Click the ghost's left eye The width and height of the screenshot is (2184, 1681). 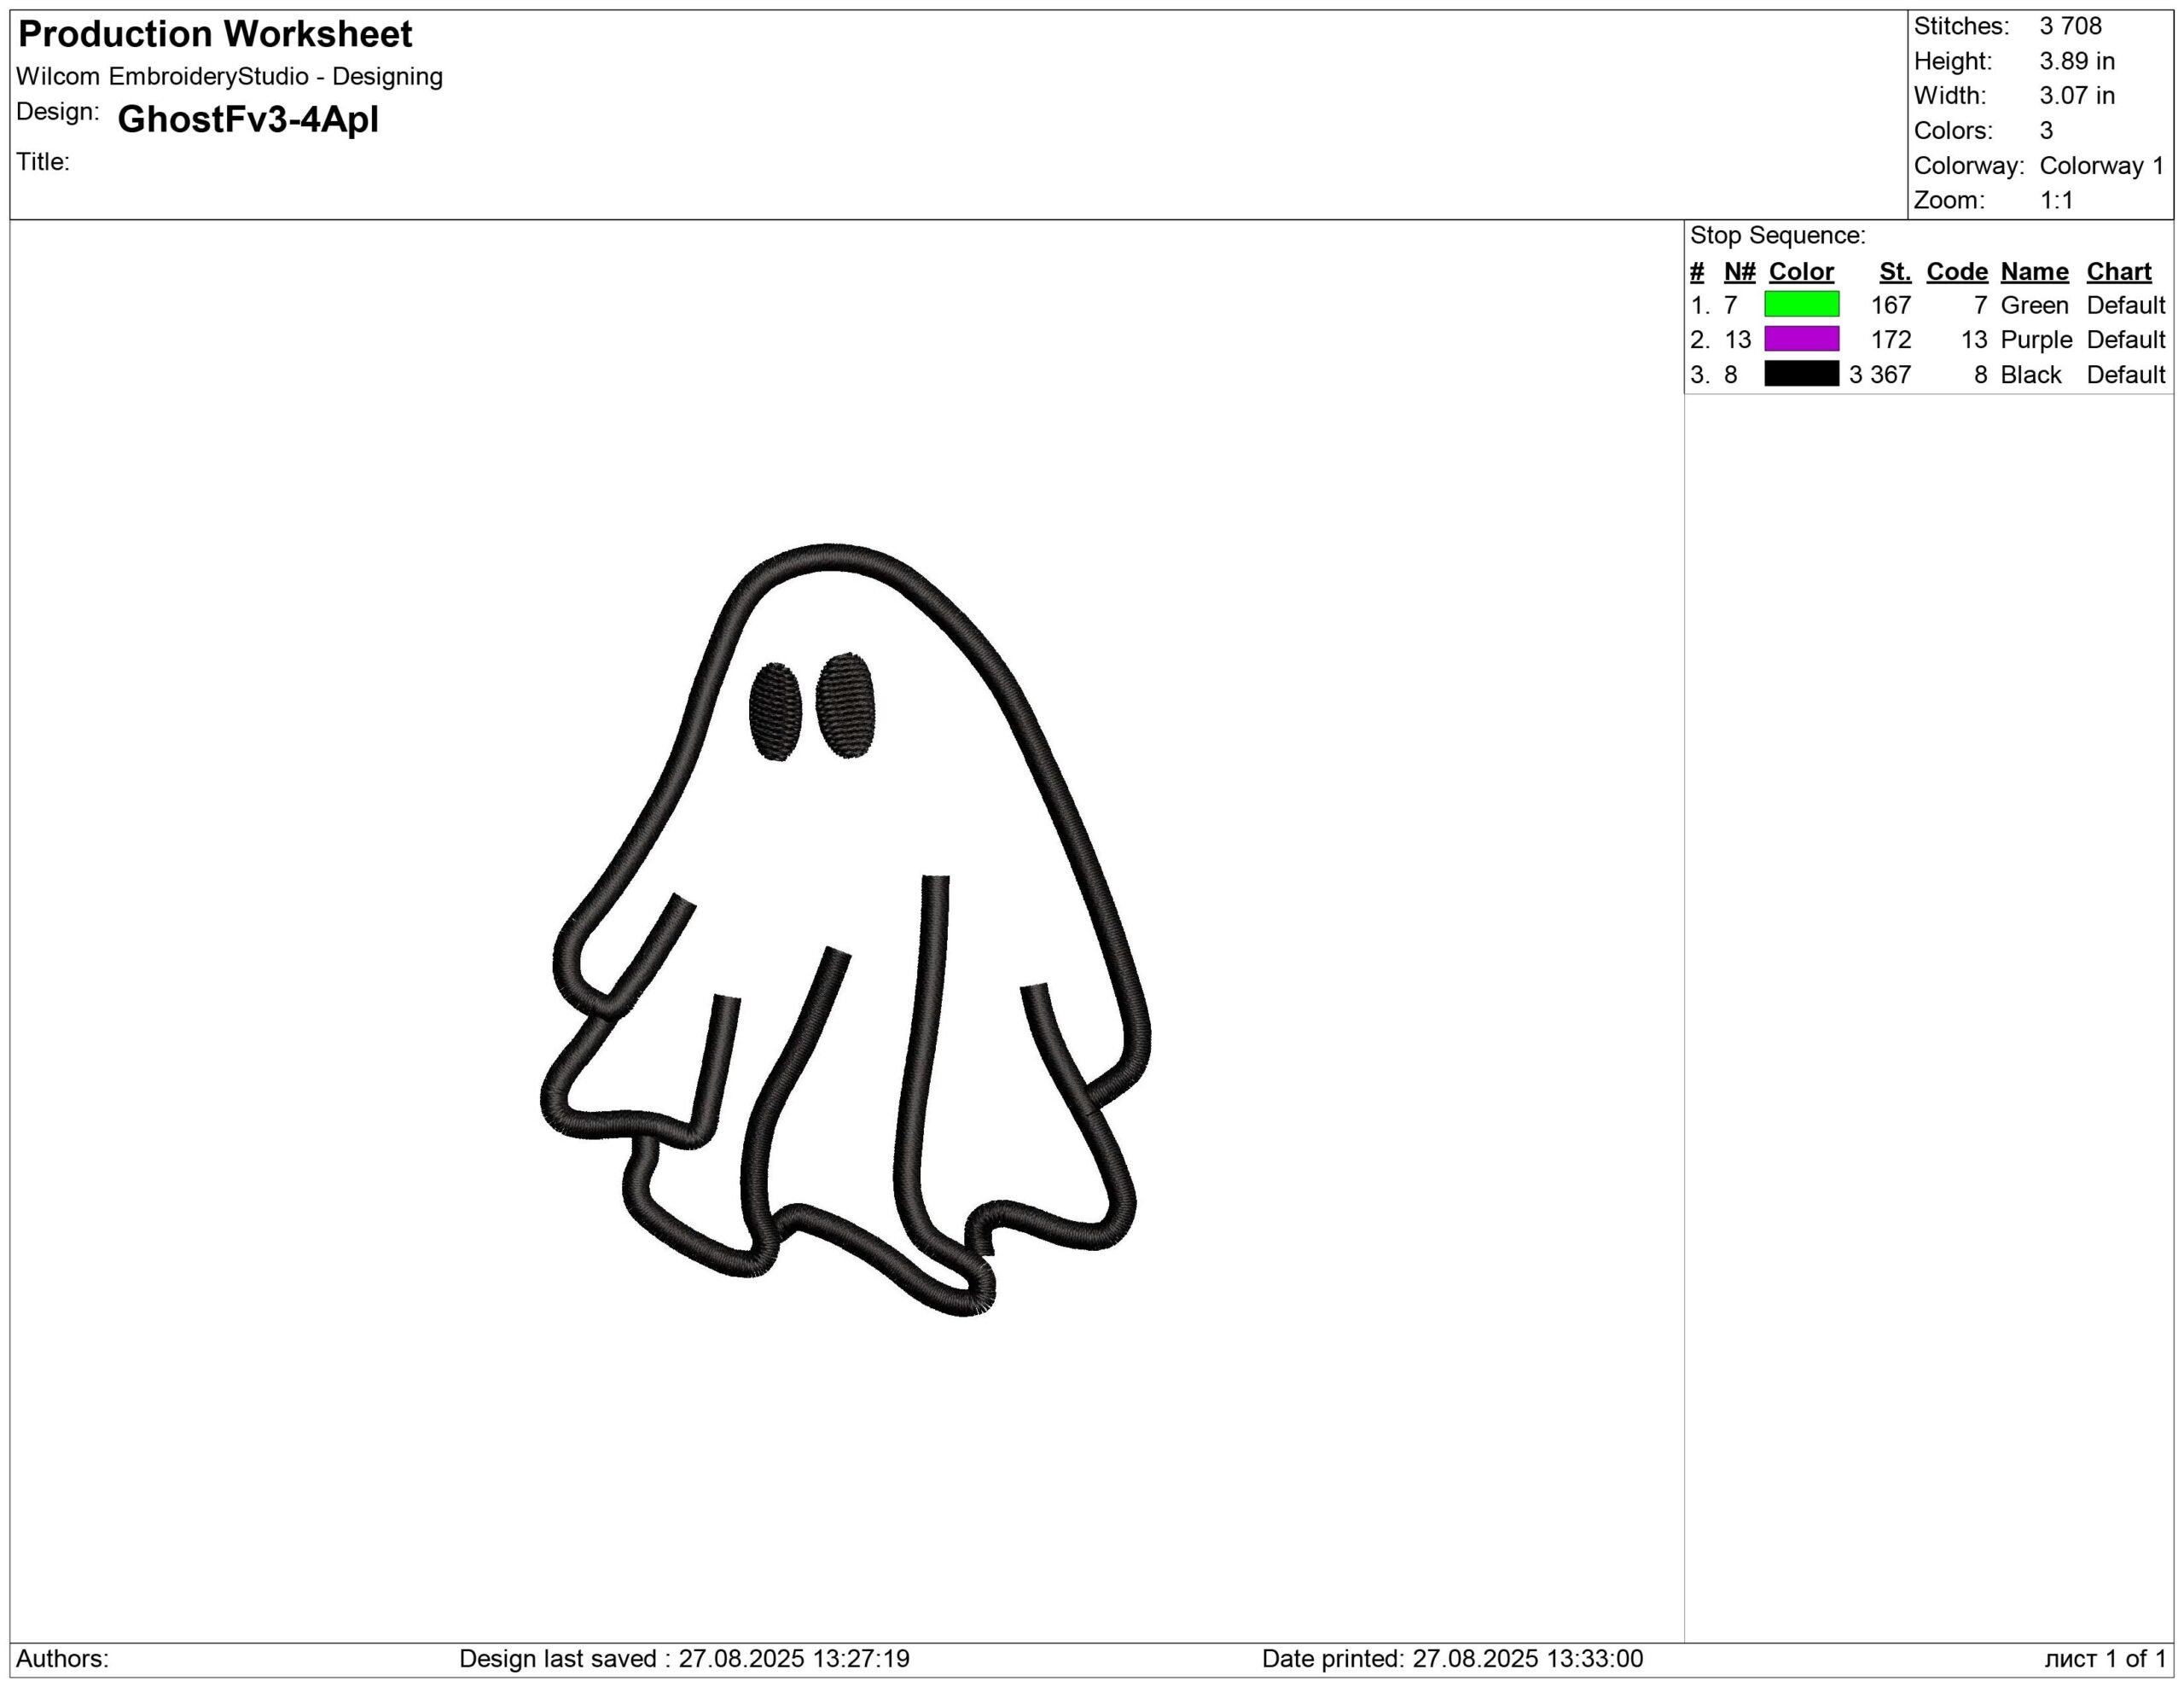click(x=775, y=711)
